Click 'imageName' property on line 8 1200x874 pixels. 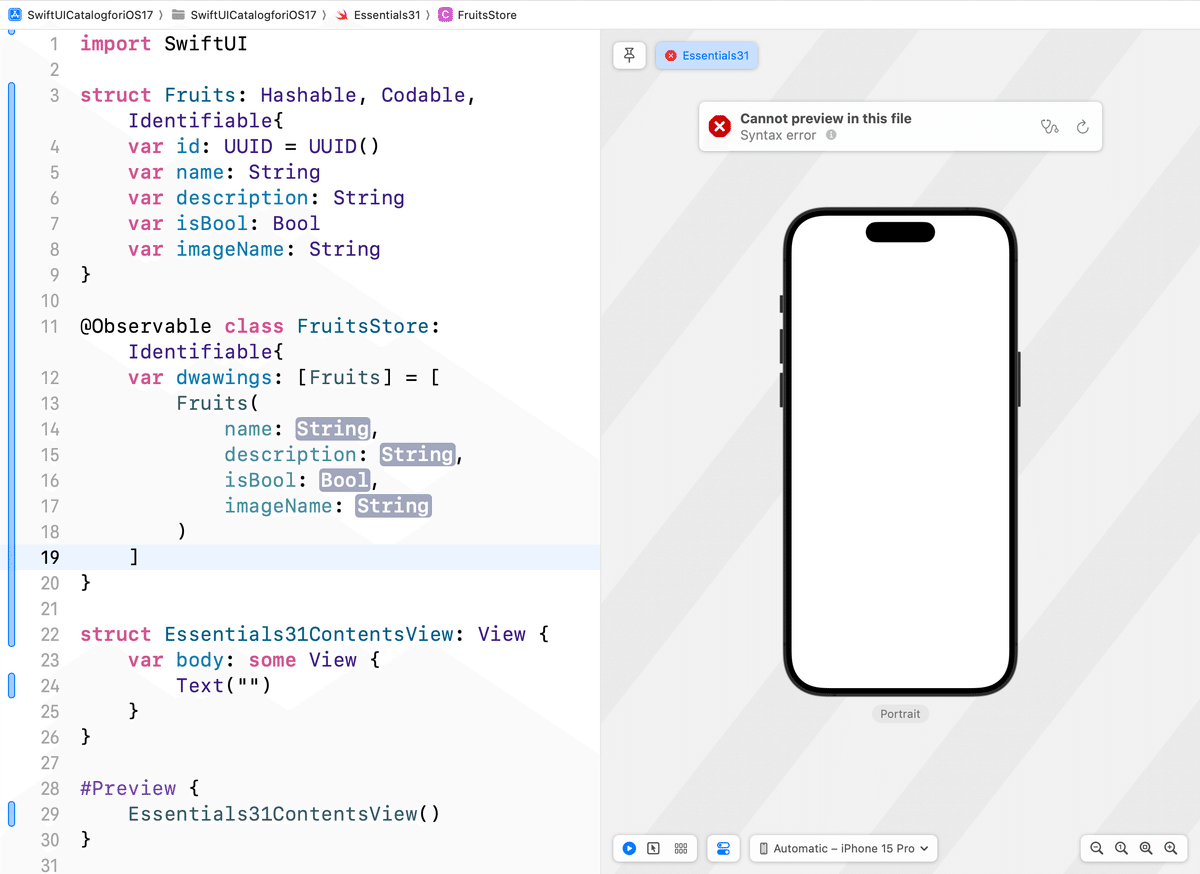tap(231, 249)
